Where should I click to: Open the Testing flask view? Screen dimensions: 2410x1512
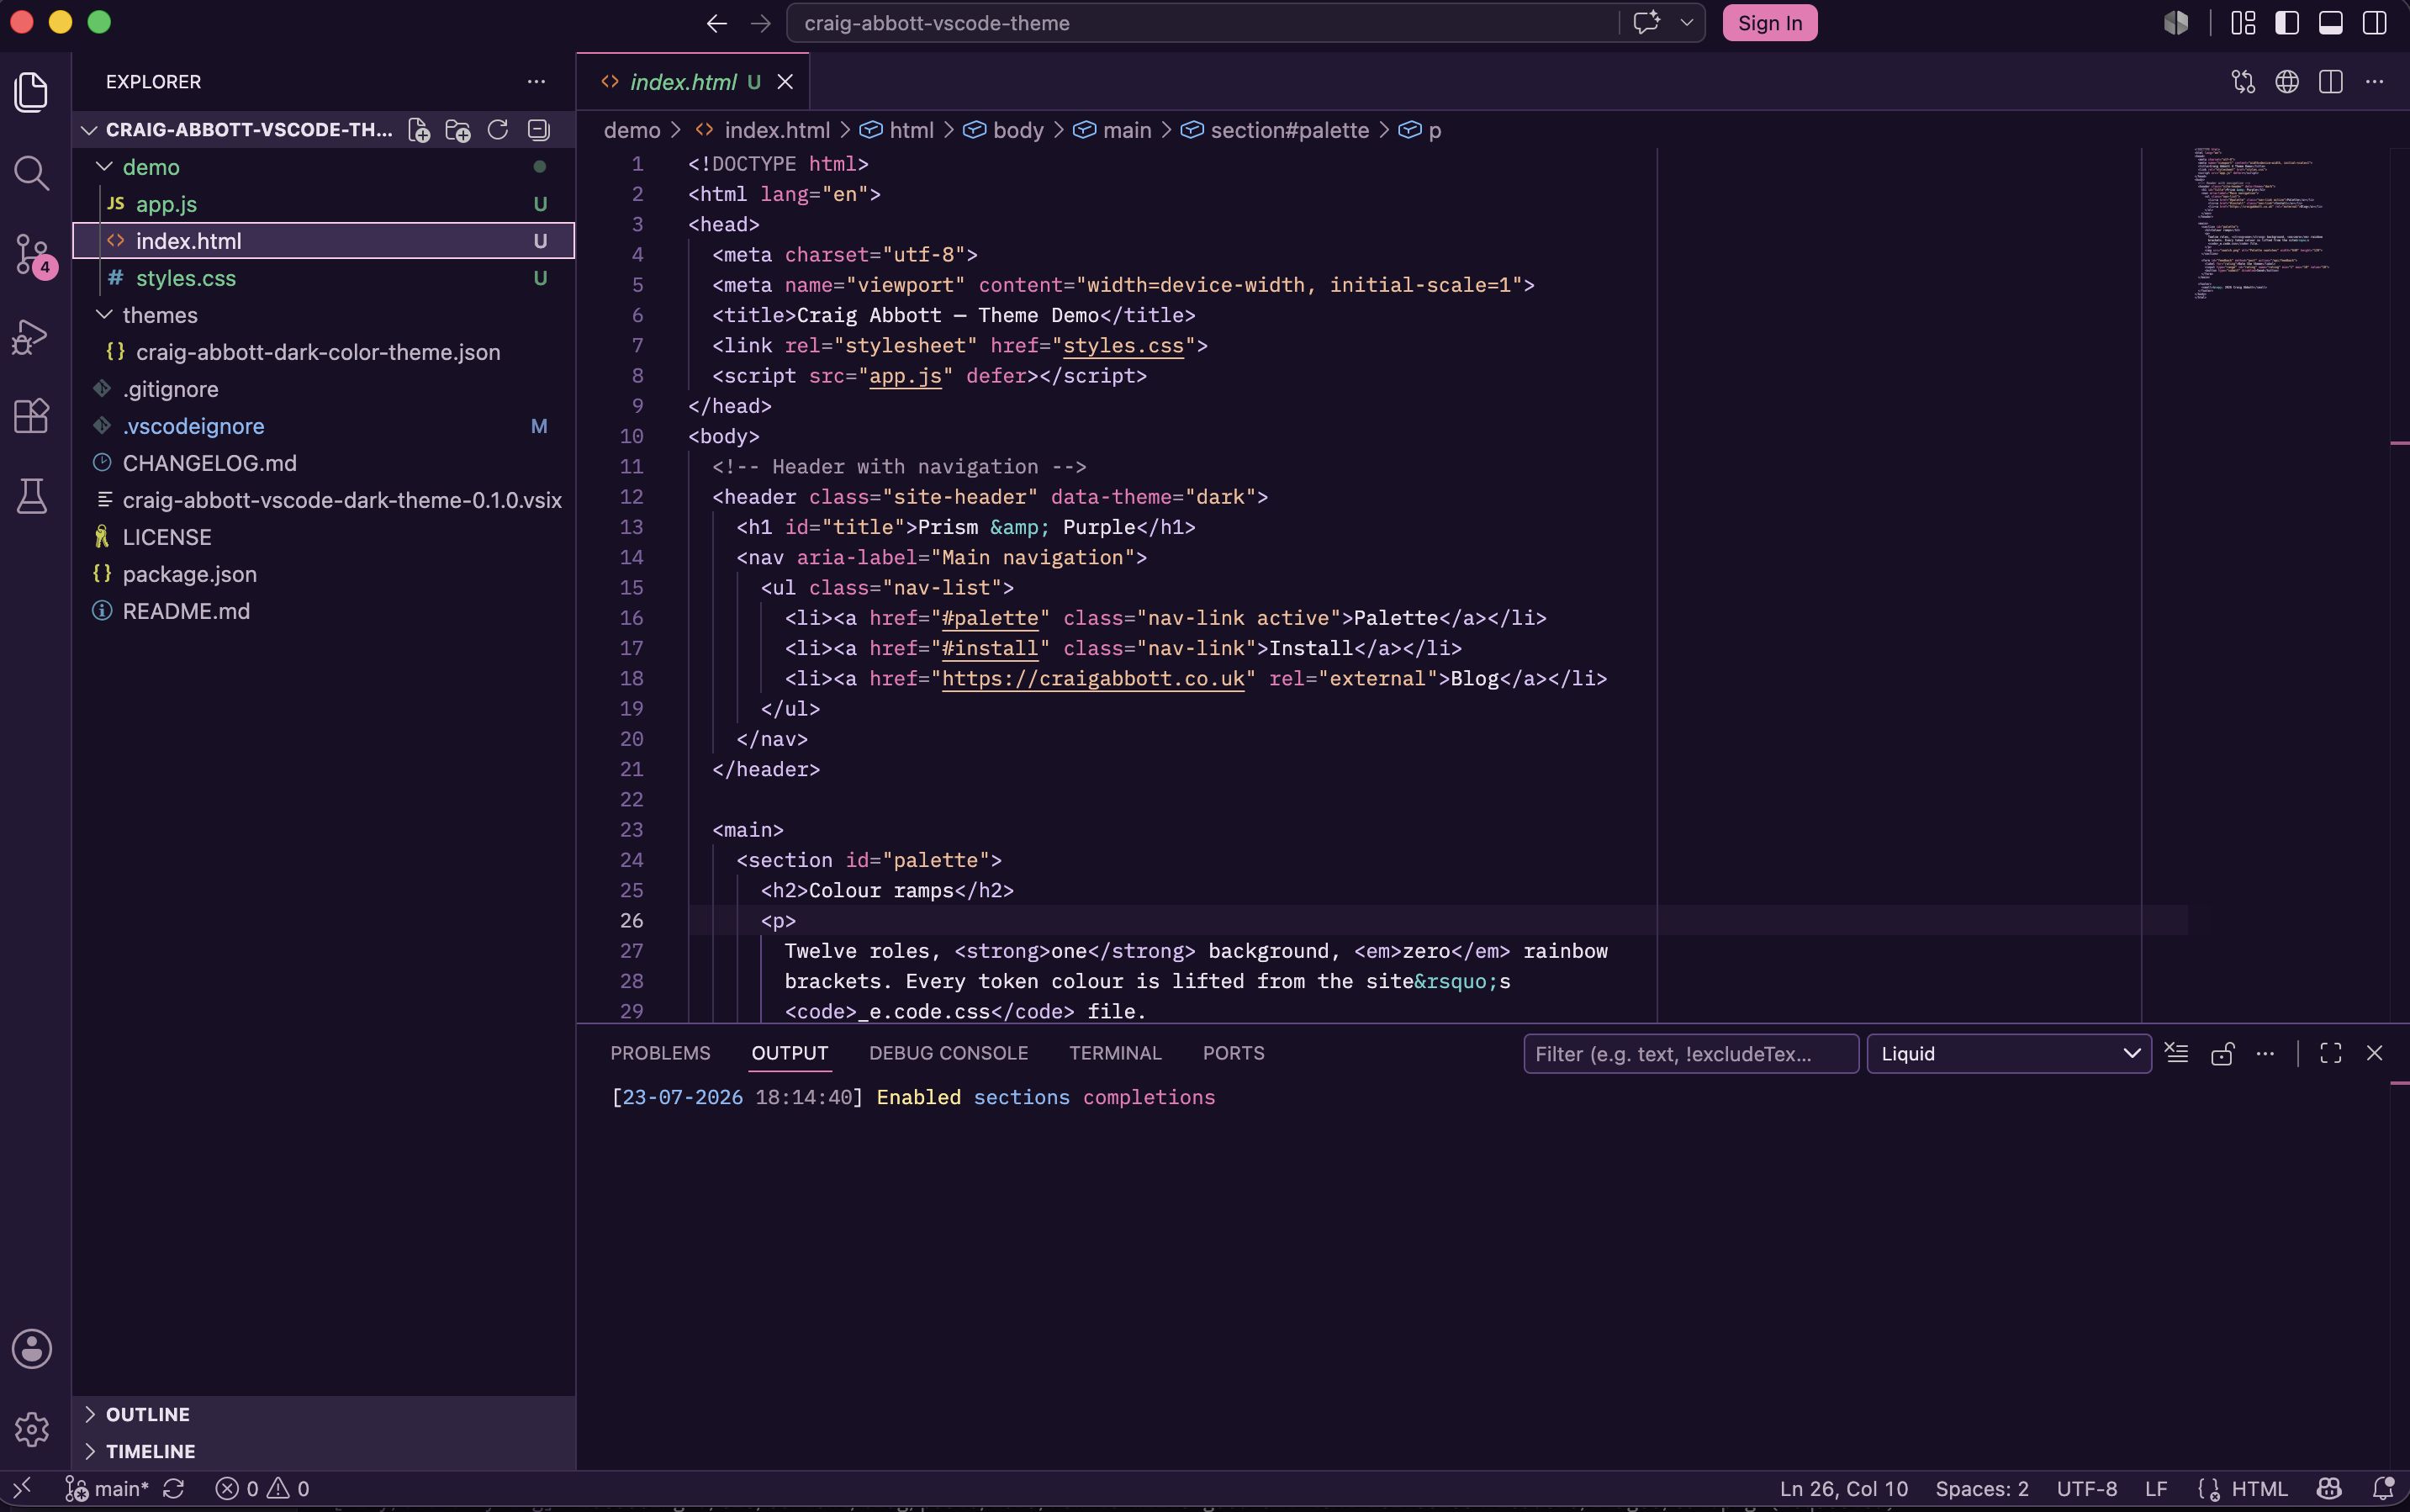click(32, 496)
